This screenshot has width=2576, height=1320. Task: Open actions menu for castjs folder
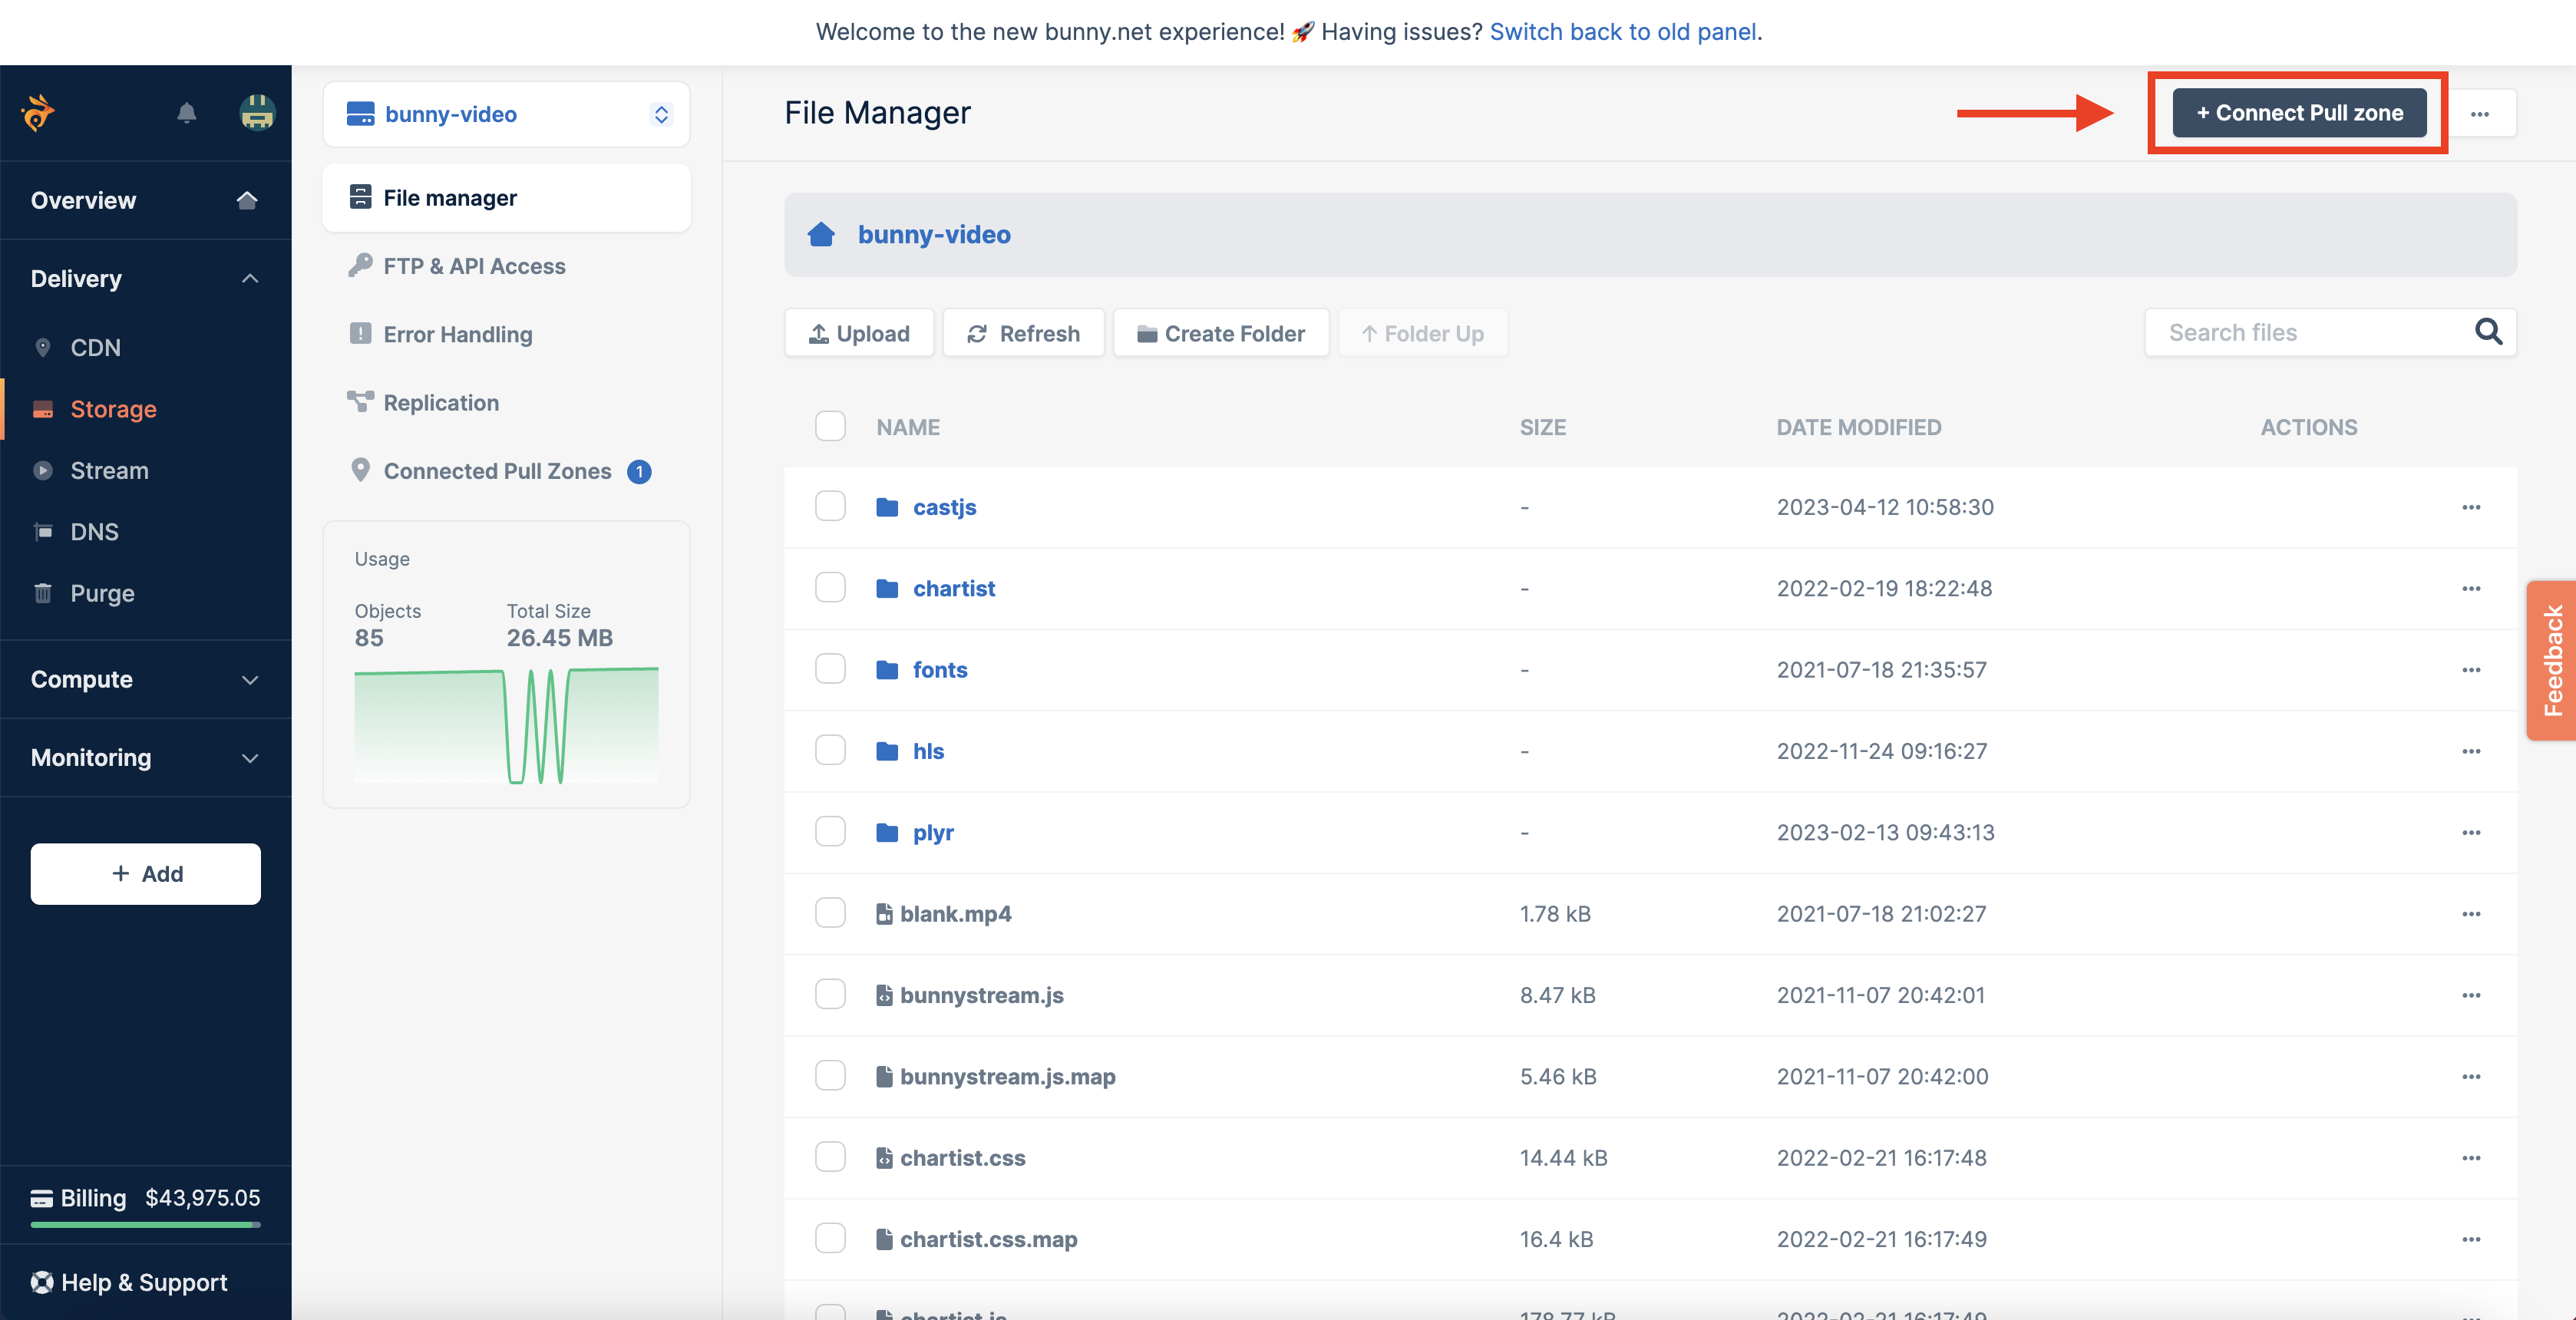(2471, 507)
